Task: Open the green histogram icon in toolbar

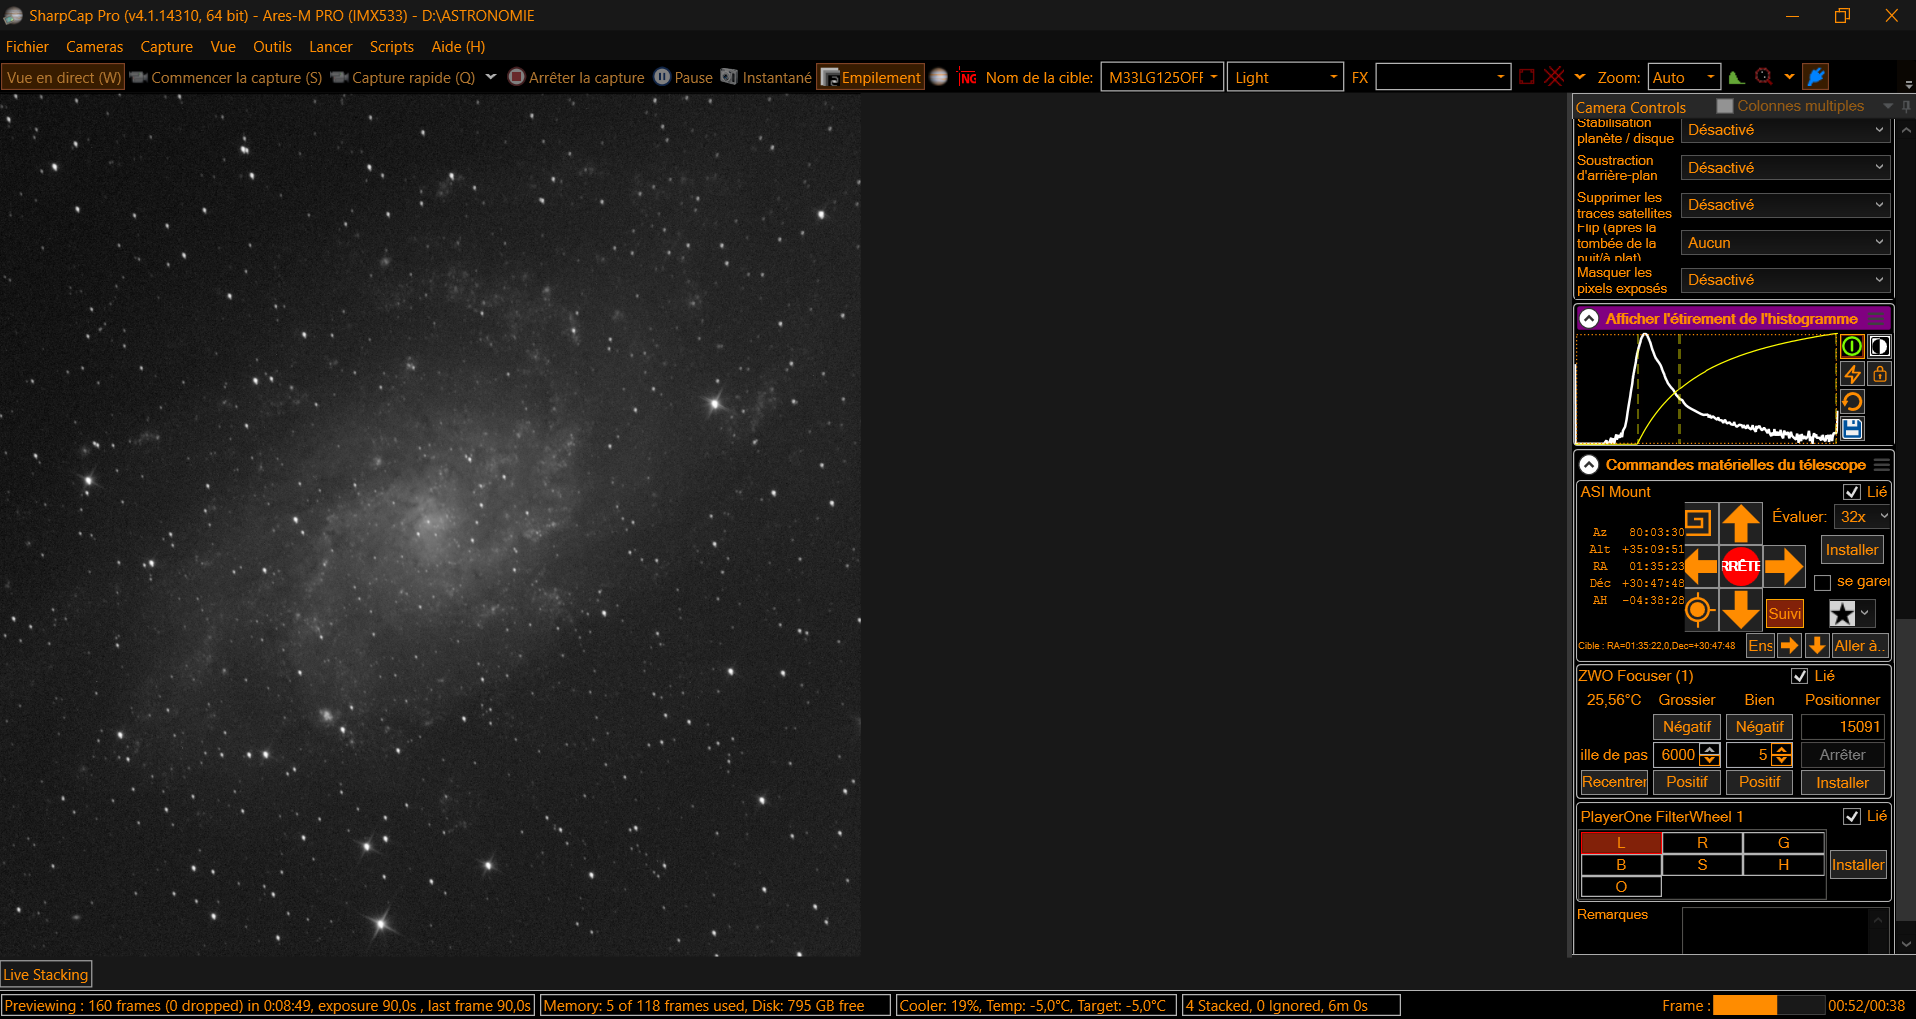Action: 1737,77
